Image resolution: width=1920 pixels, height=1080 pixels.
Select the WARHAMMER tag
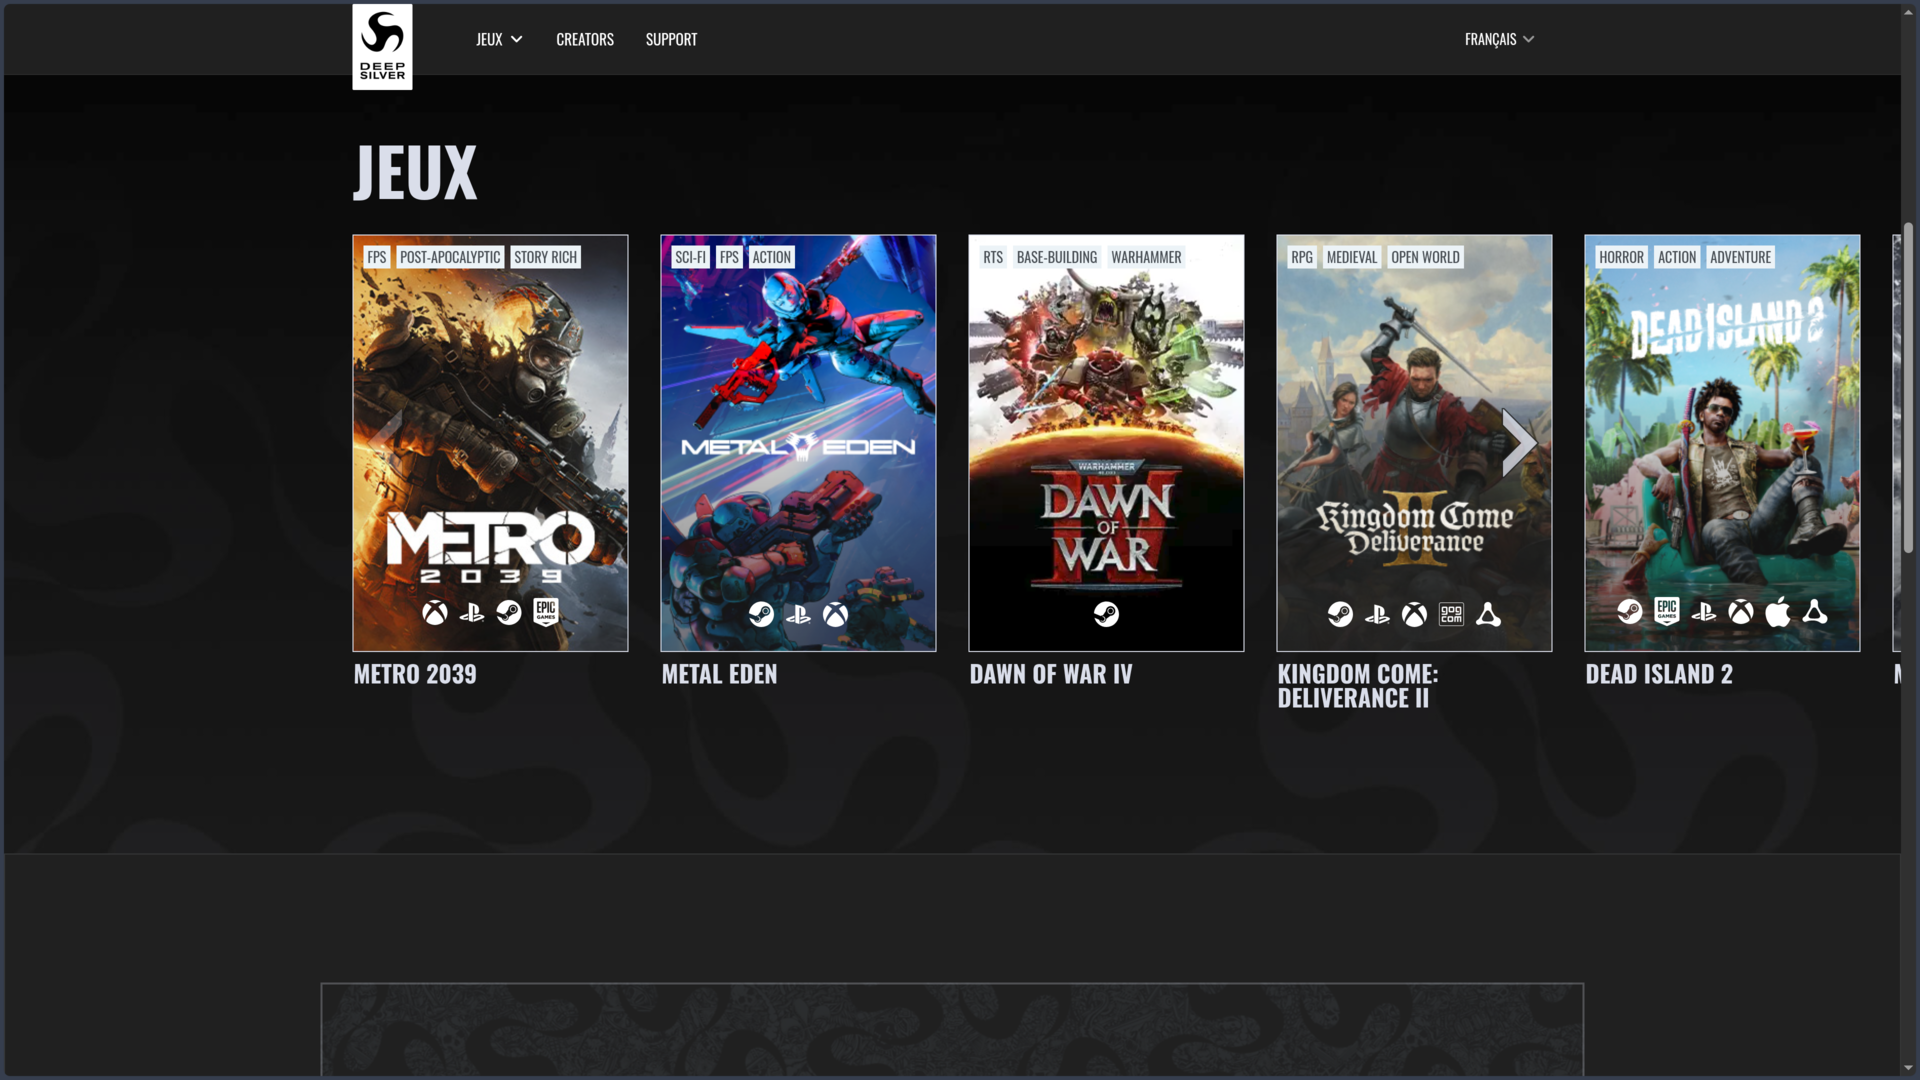[1146, 257]
